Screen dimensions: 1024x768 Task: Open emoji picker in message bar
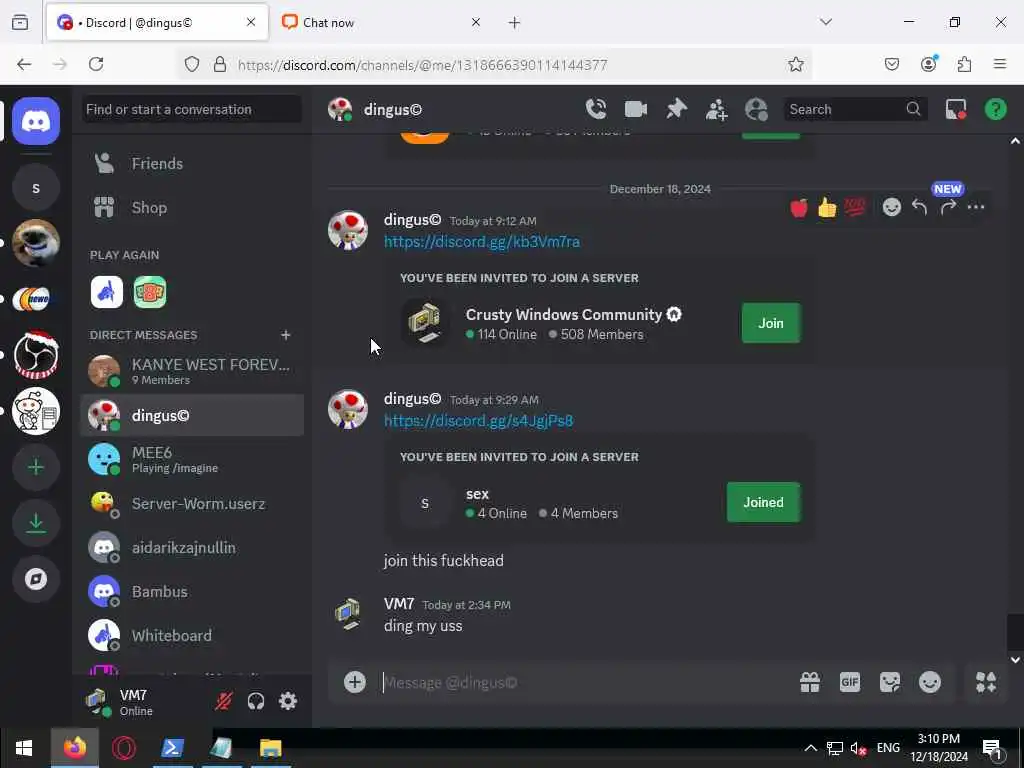pos(929,682)
